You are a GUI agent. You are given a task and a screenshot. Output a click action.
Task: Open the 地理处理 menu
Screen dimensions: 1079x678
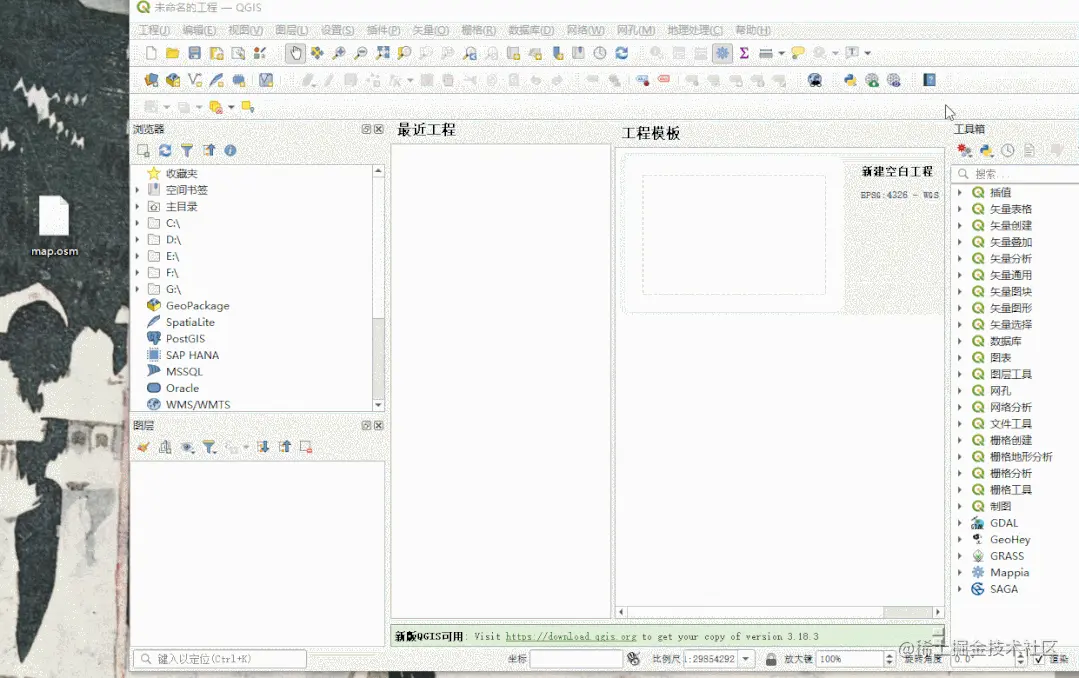(x=695, y=30)
